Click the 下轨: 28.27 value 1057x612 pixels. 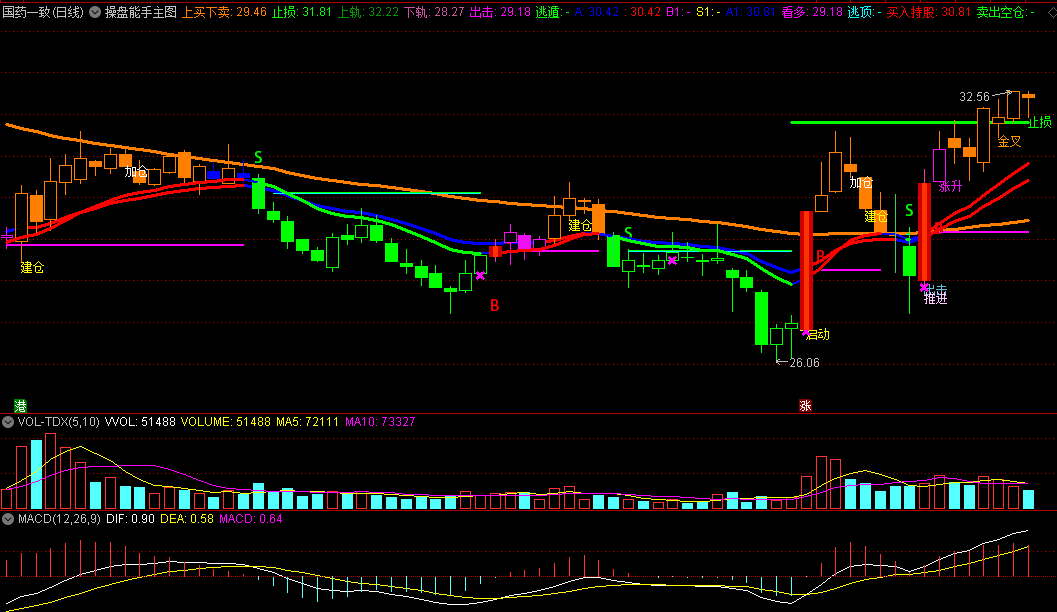(433, 12)
